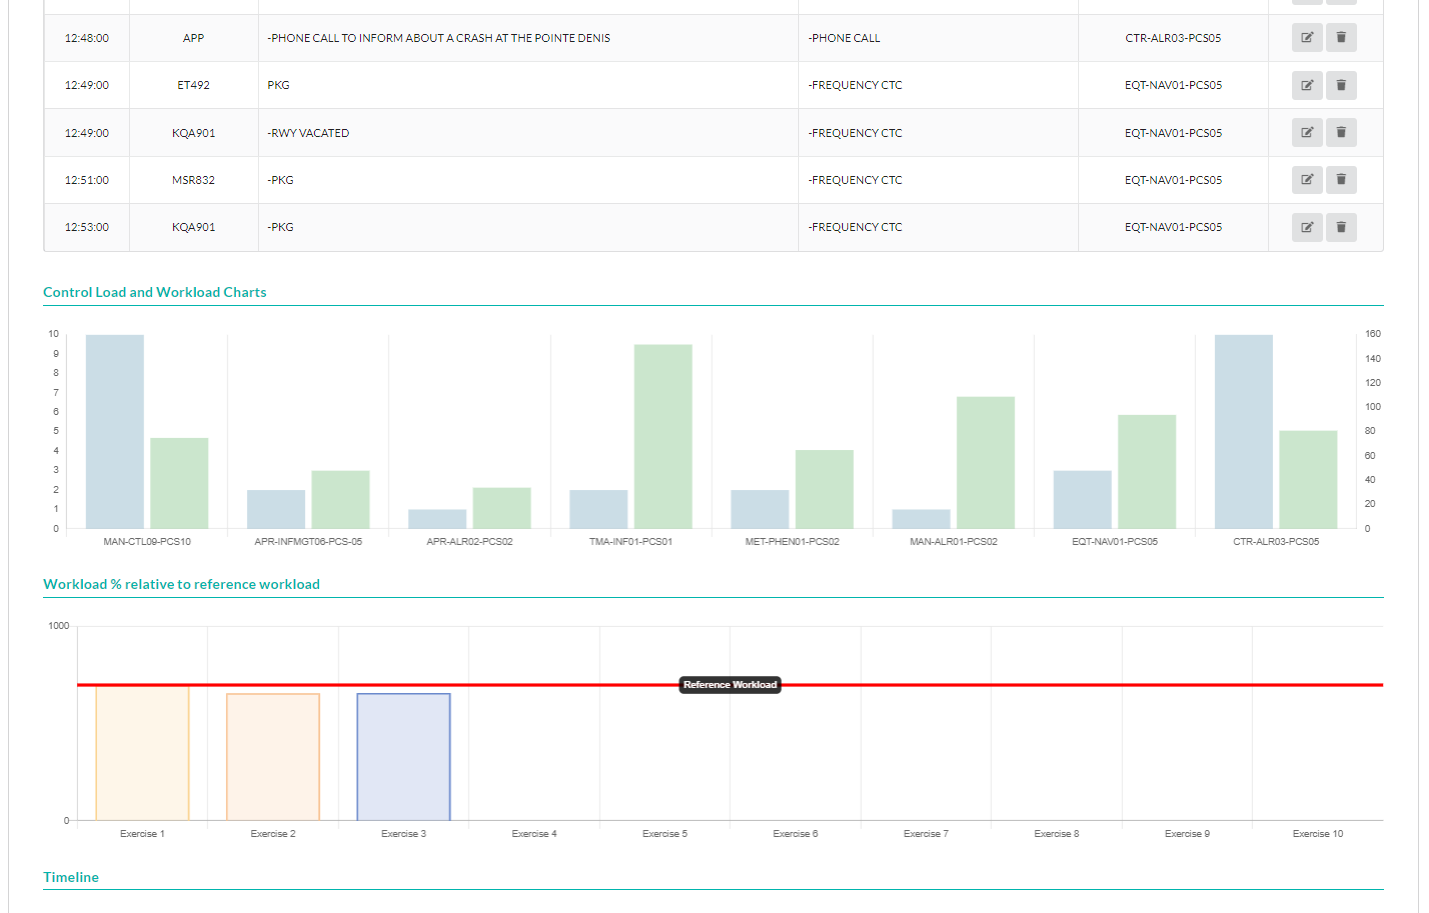Click the blue APR-INFMGT06-PCS-05 bar
Viewport: 1429px width, 913px height.
[x=276, y=509]
